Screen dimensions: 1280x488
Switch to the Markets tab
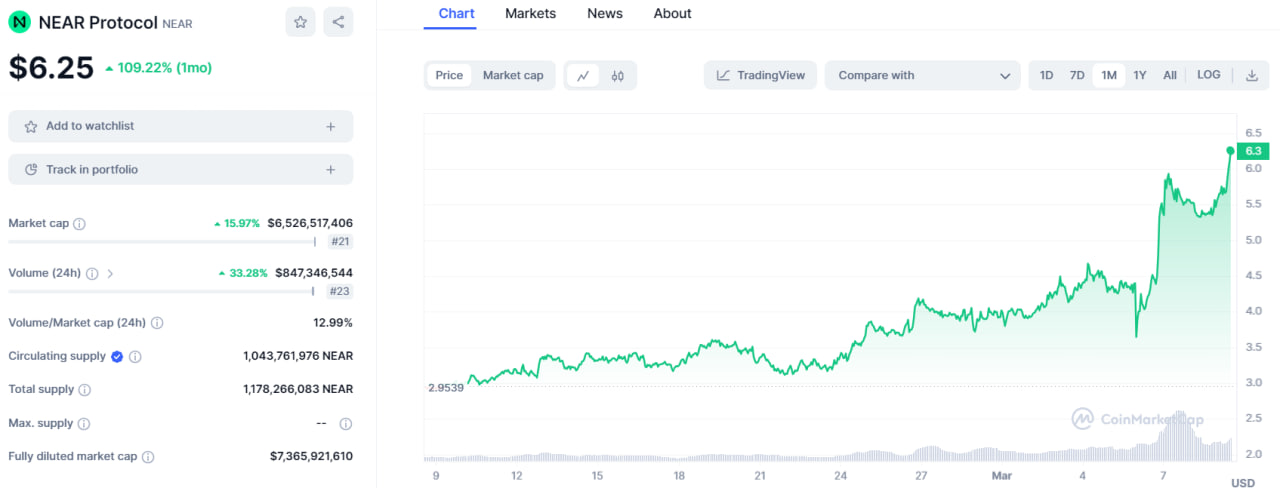530,14
